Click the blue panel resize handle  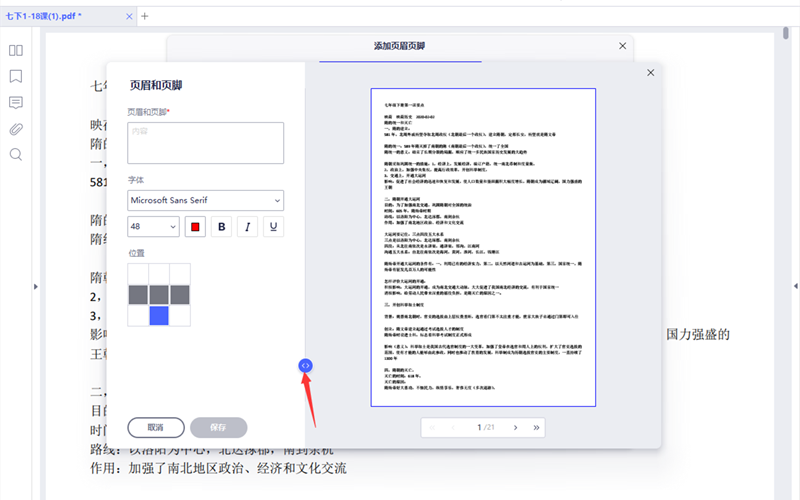tap(306, 366)
